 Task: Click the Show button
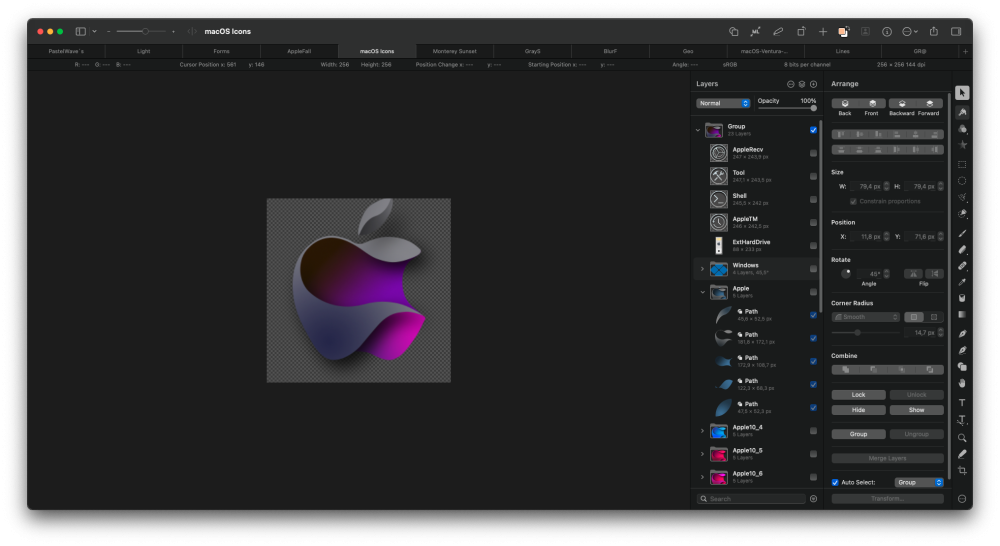916,410
